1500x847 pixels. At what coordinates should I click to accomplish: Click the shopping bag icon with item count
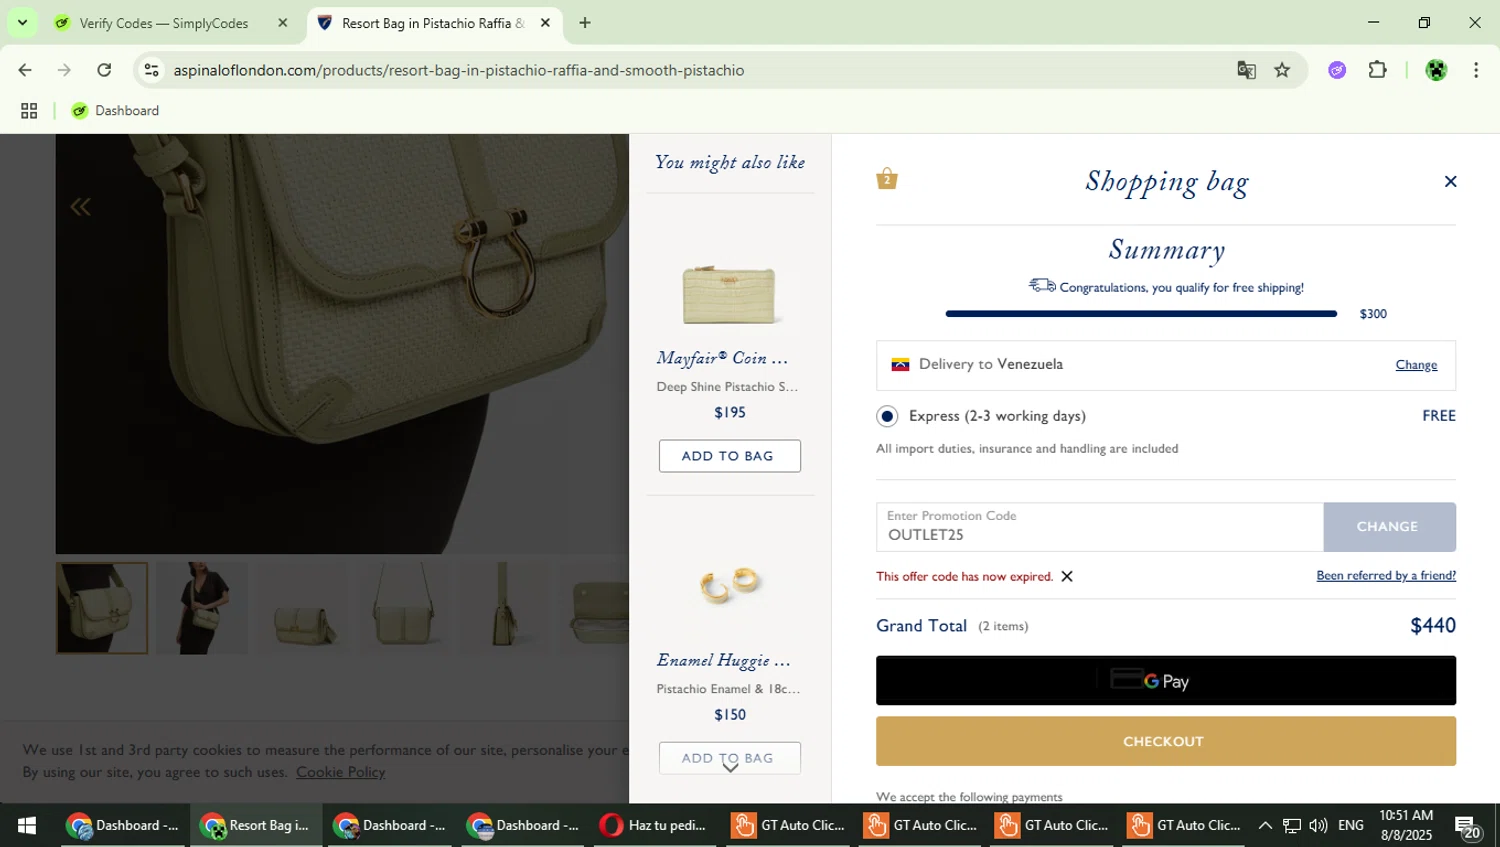[887, 179]
